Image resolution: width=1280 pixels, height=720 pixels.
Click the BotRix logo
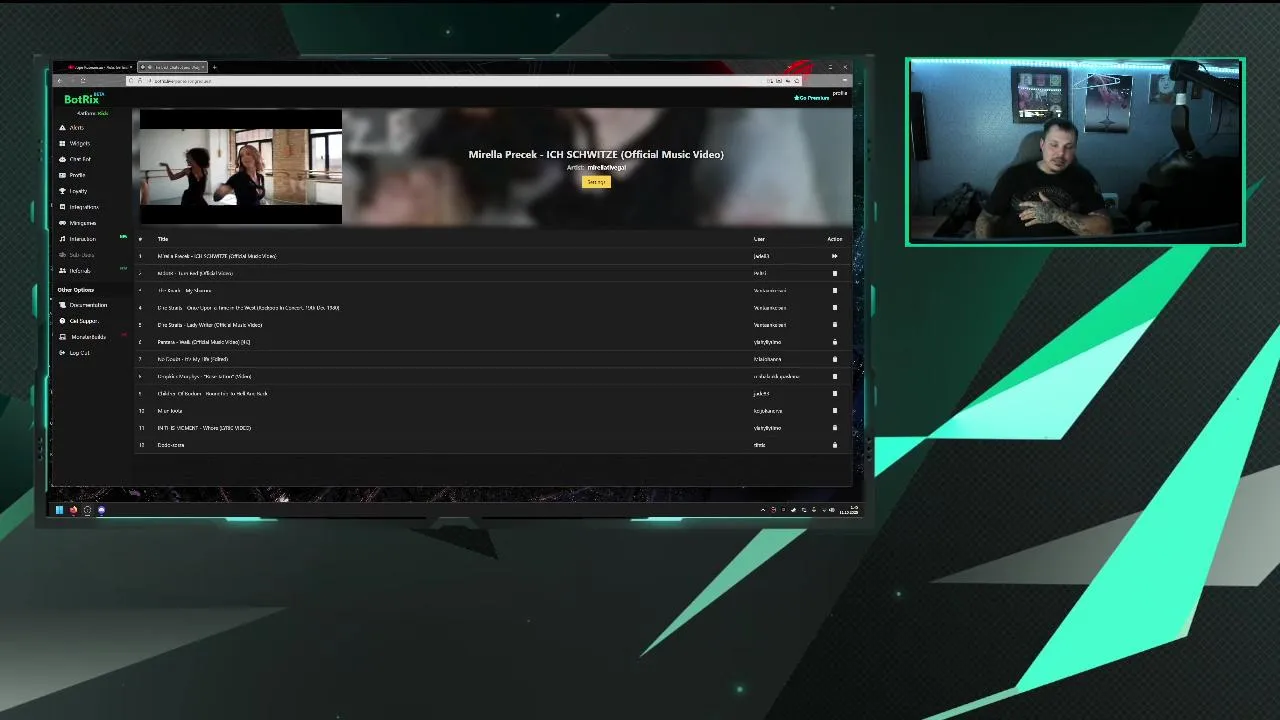[x=84, y=99]
